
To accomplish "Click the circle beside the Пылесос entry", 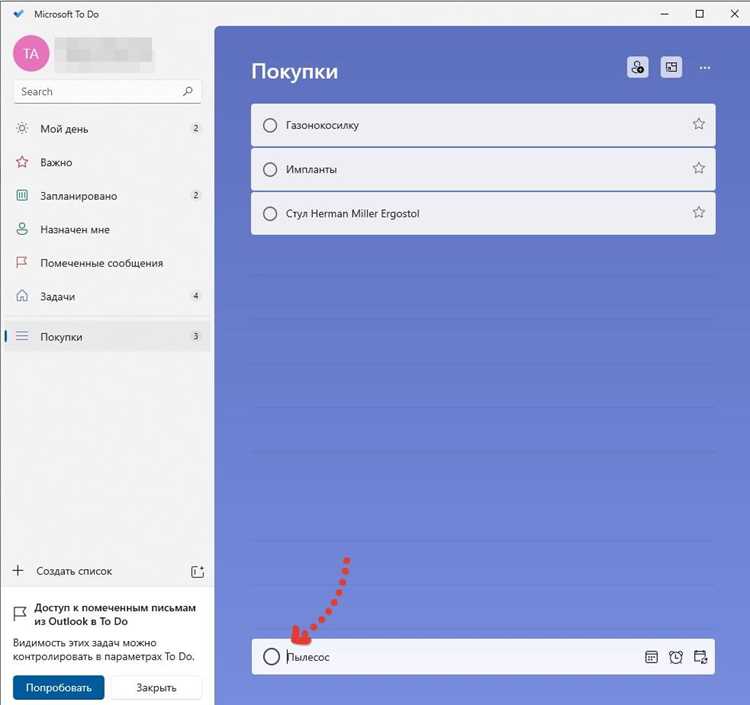I will coord(271,657).
